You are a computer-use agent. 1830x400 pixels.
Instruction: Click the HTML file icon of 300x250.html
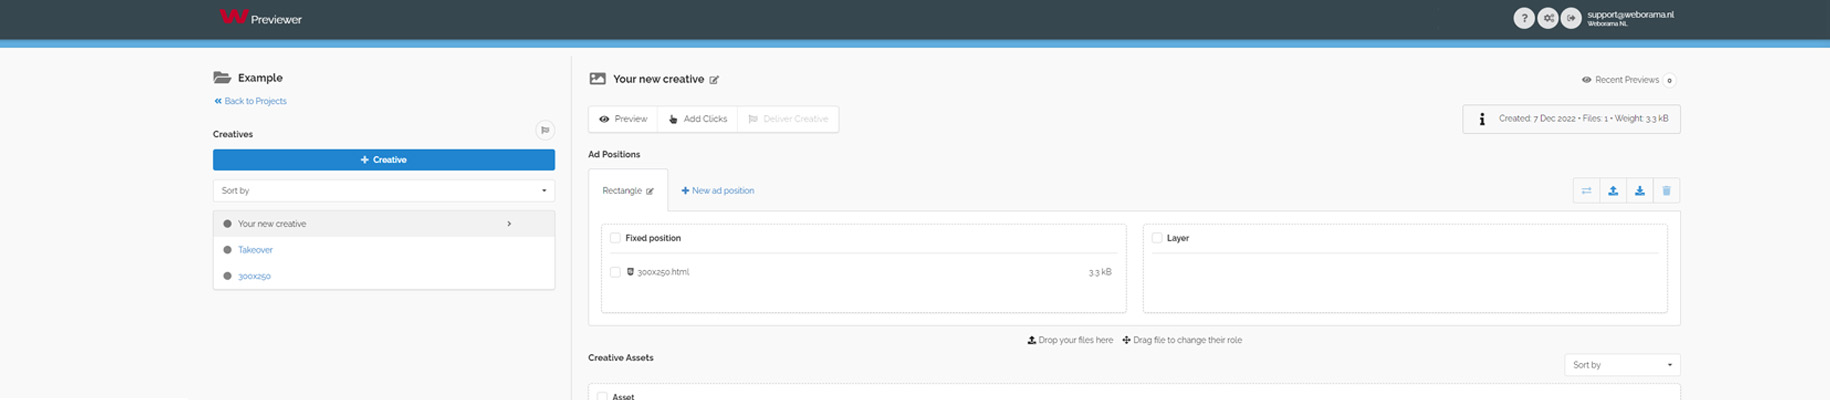point(630,272)
